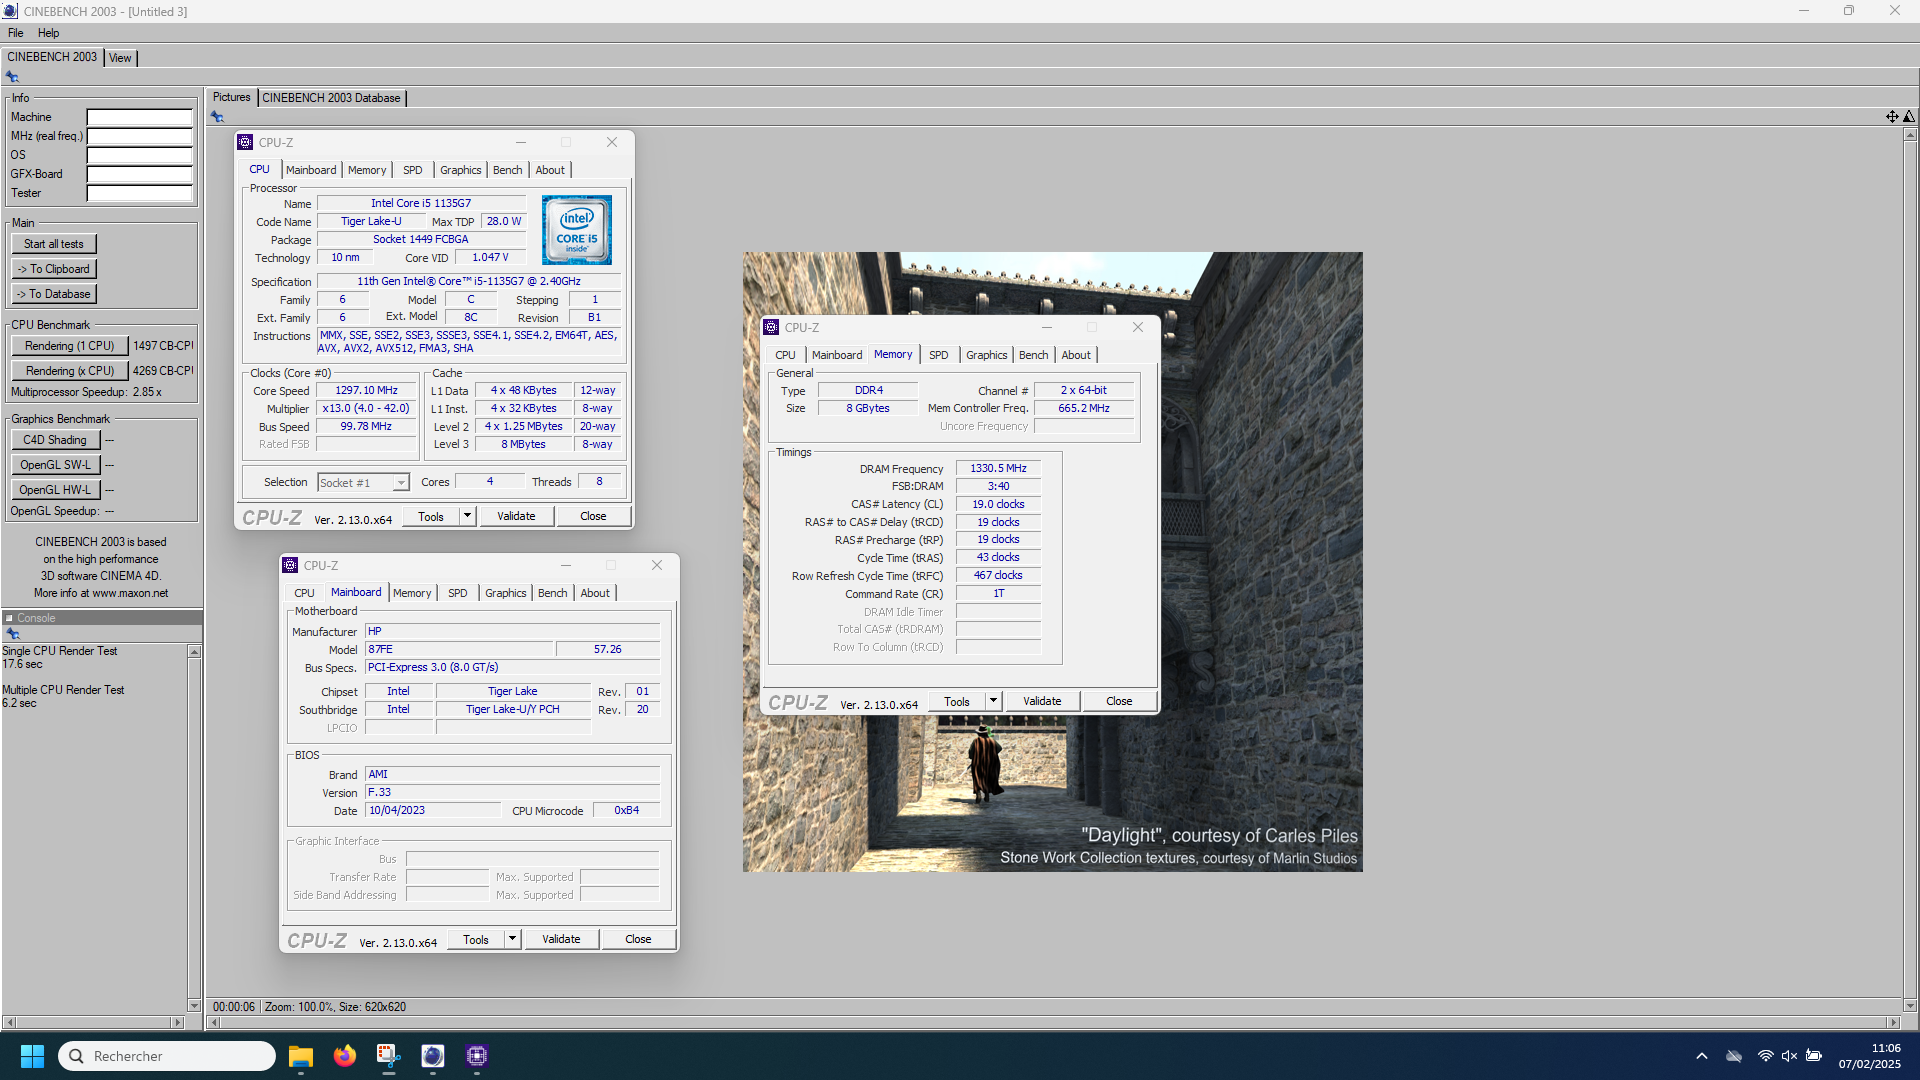This screenshot has width=1920, height=1080.
Task: Click the battery tray icon
Action: point(1814,1056)
